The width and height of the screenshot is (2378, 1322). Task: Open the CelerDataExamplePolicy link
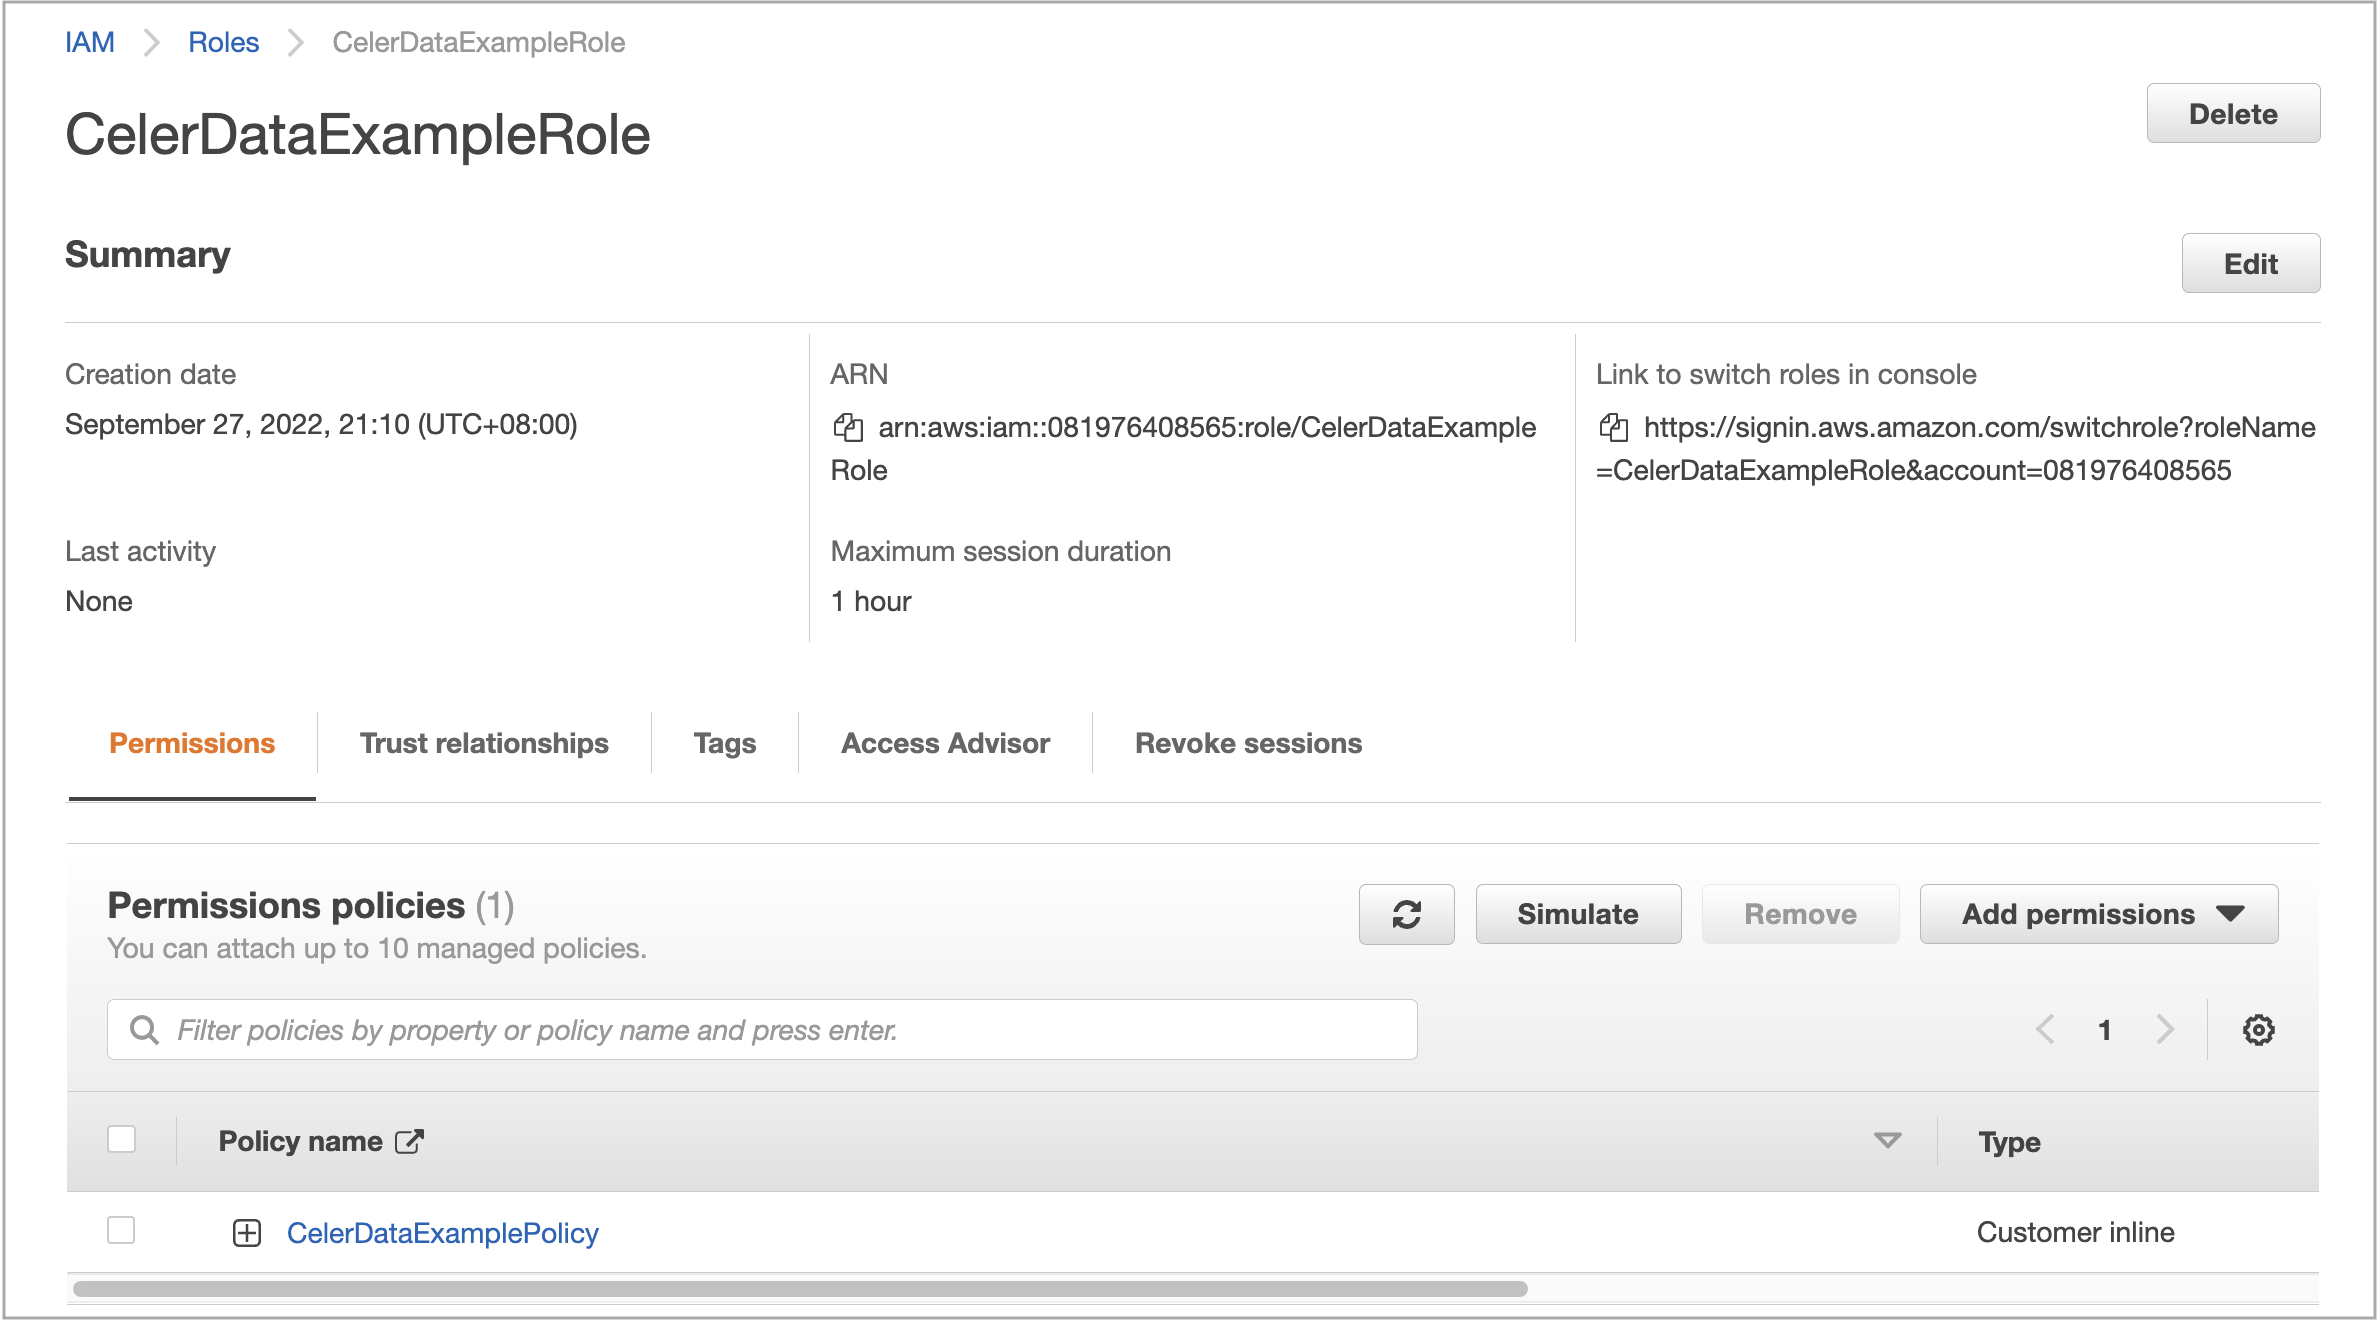[x=442, y=1233]
